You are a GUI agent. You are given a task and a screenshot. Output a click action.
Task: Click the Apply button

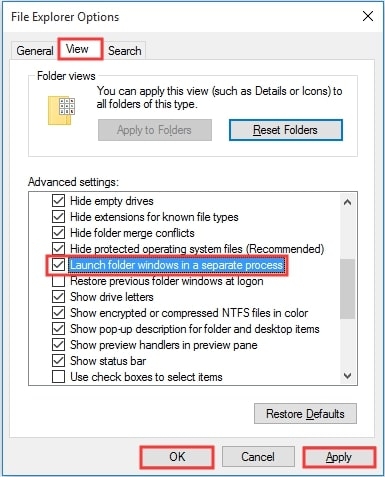pos(339,457)
